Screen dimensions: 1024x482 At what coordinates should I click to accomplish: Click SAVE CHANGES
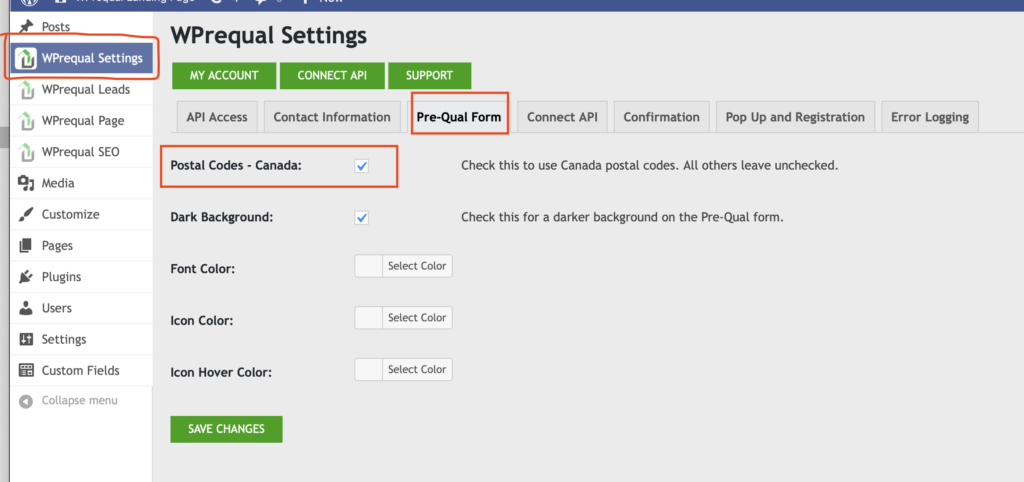point(226,429)
